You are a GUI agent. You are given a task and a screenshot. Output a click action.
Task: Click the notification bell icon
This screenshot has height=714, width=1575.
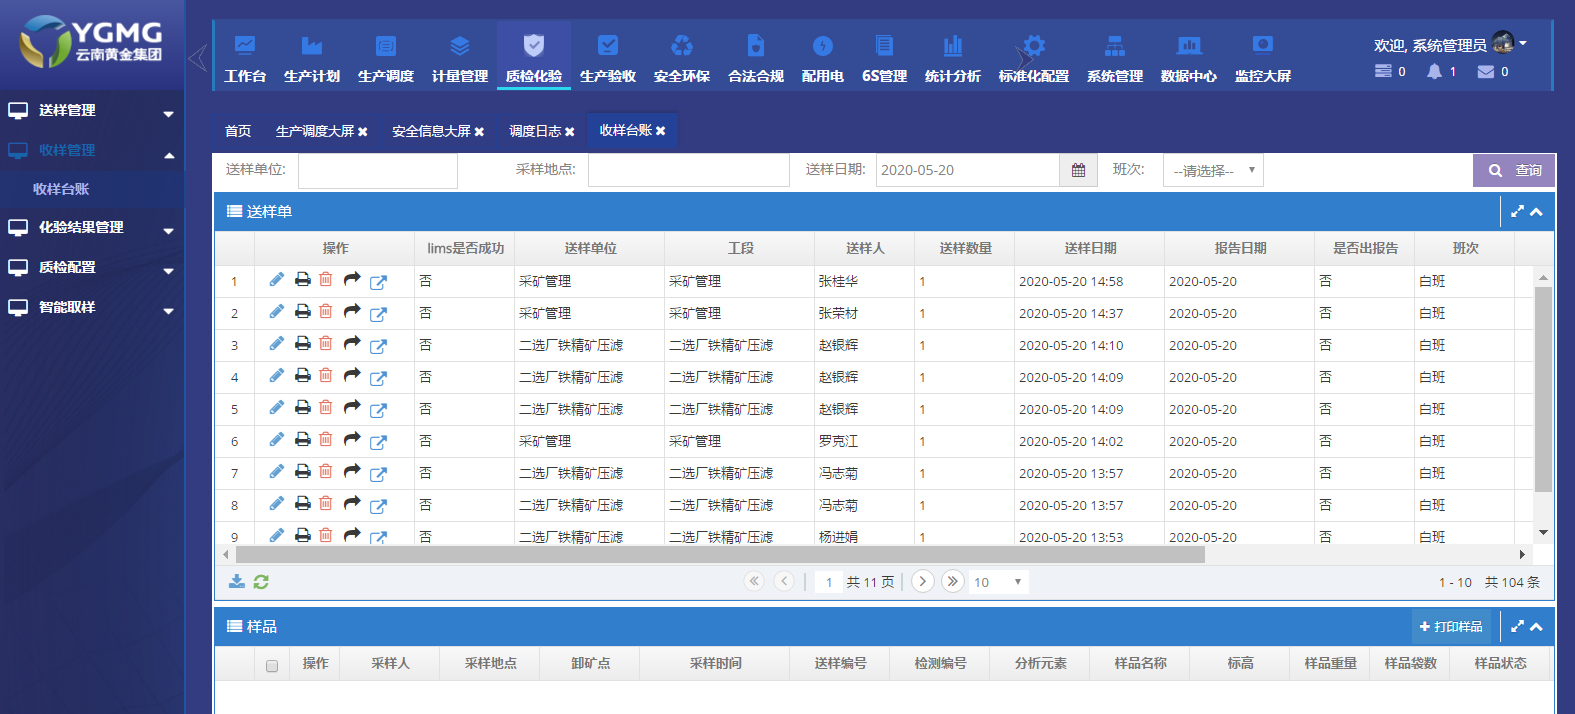point(1435,72)
